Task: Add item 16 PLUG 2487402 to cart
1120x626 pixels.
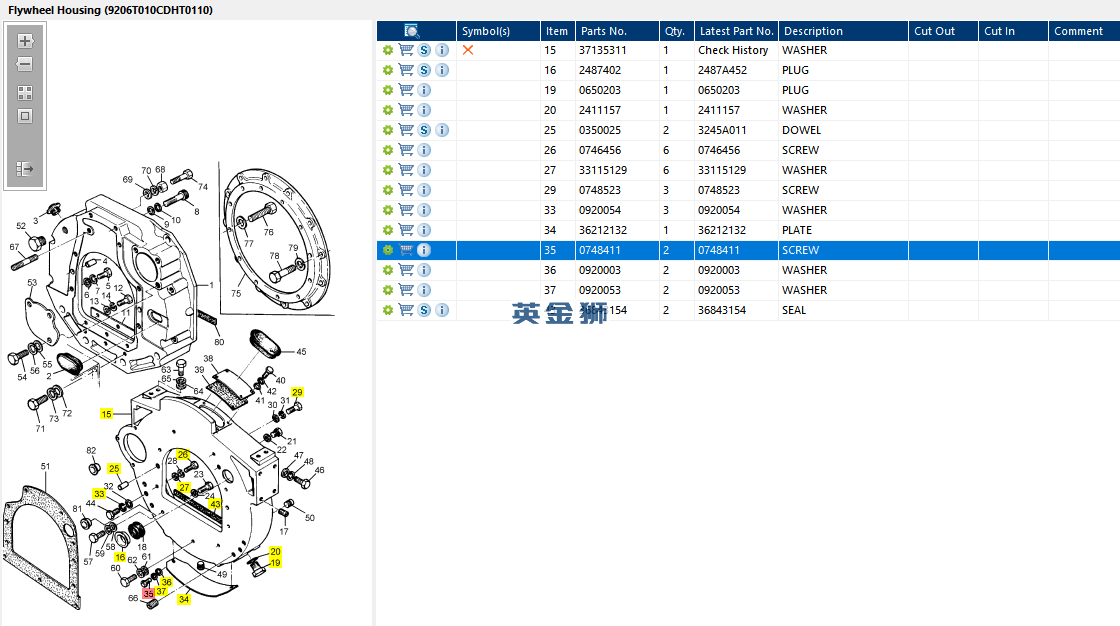Action: [x=406, y=70]
